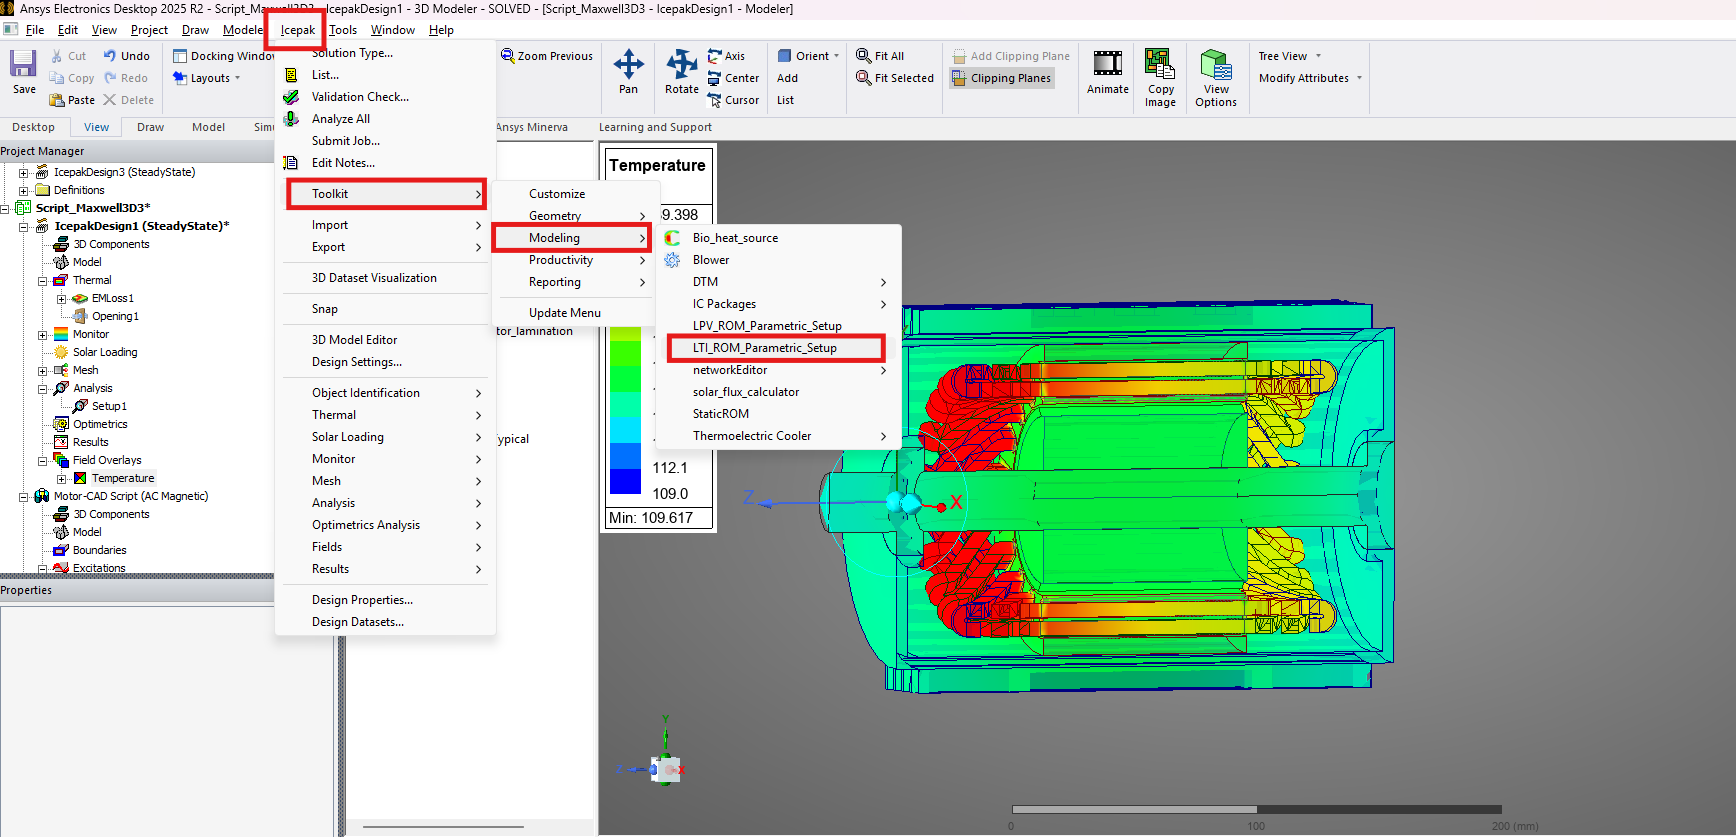Viewport: 1736px width, 837px height.
Task: Click Validation Check green checkmark item
Action: pos(359,97)
